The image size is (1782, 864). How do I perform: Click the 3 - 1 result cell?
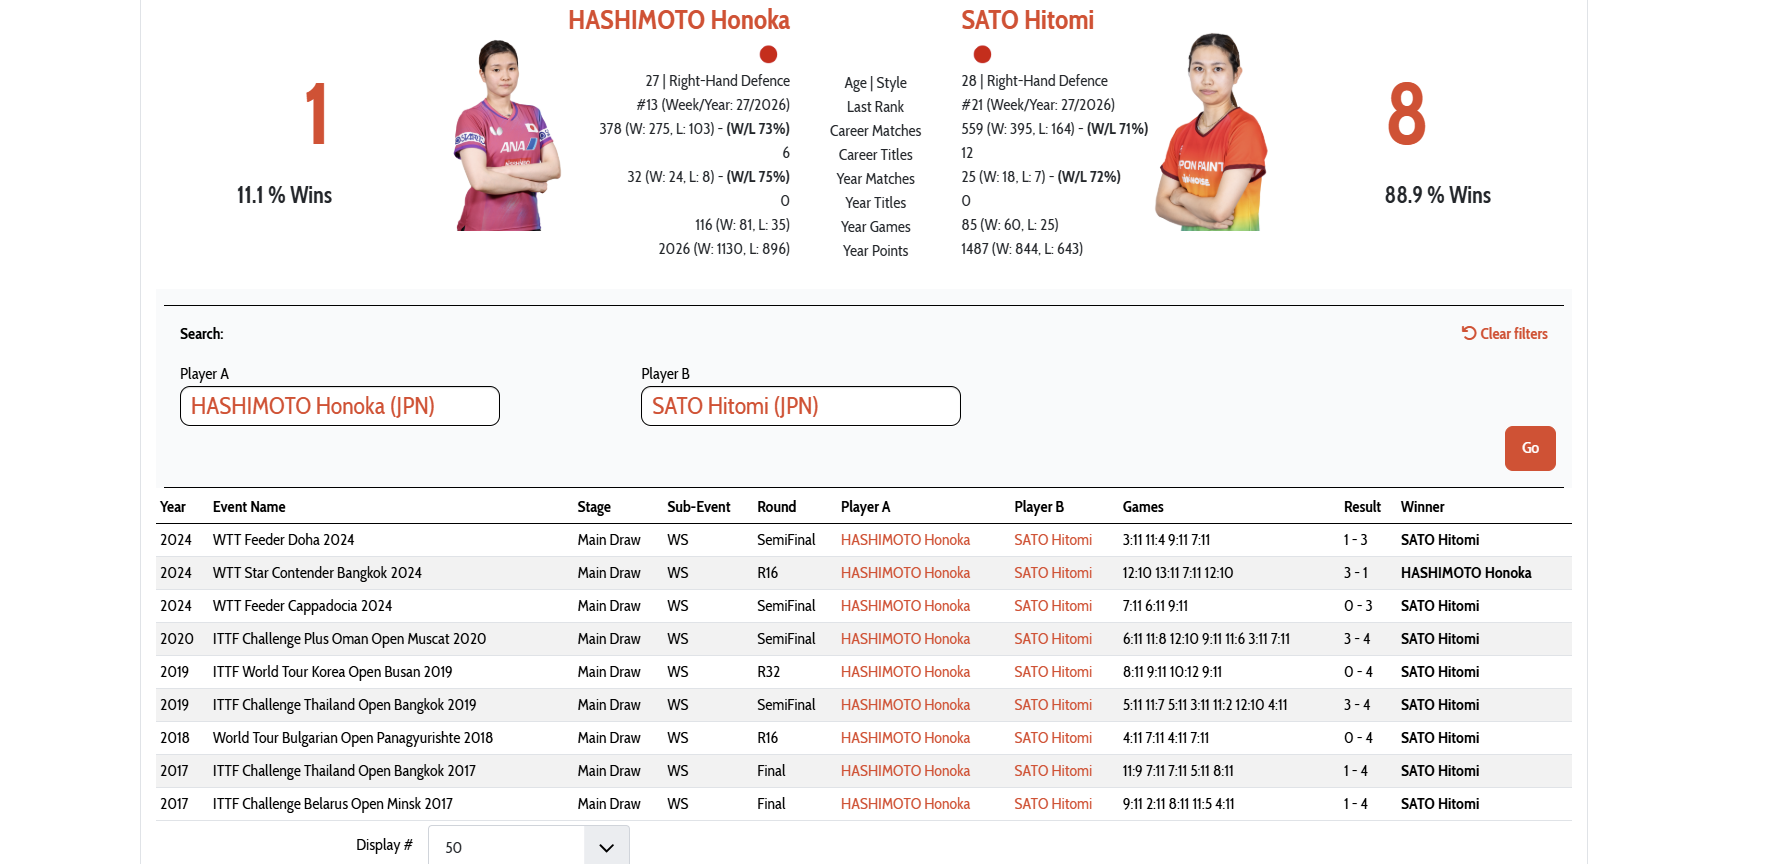(x=1355, y=573)
